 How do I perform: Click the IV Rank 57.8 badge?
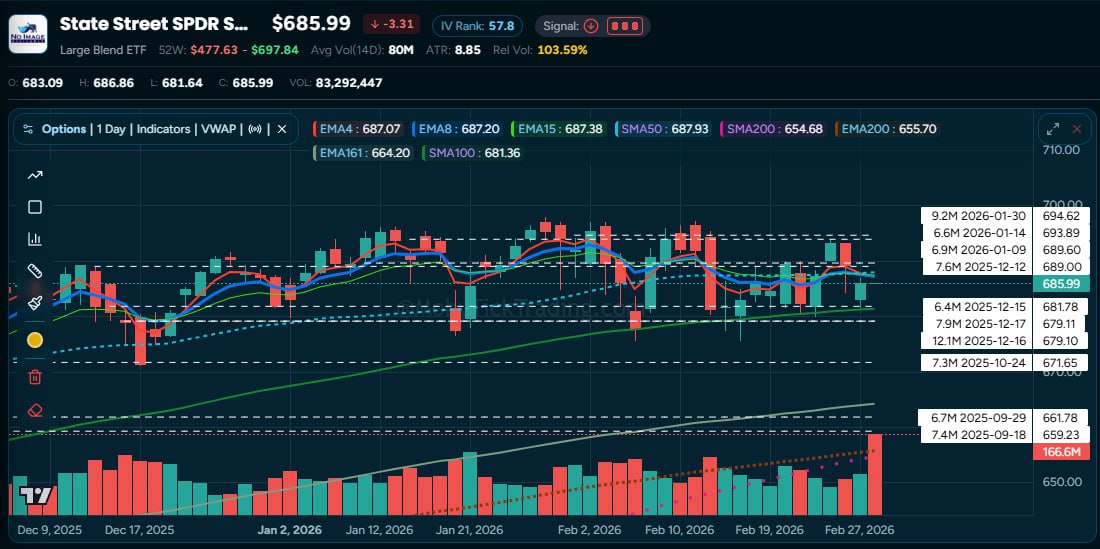tap(477, 26)
